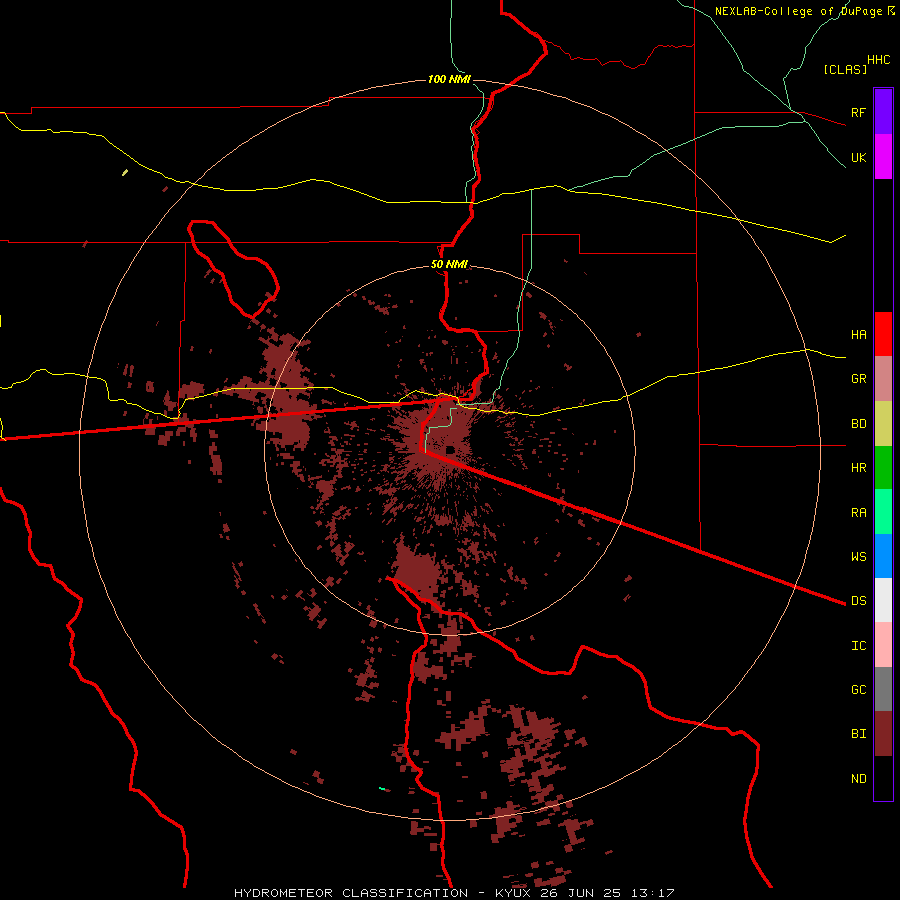Click the 'GR' legend label
The image size is (900, 900).
(858, 379)
